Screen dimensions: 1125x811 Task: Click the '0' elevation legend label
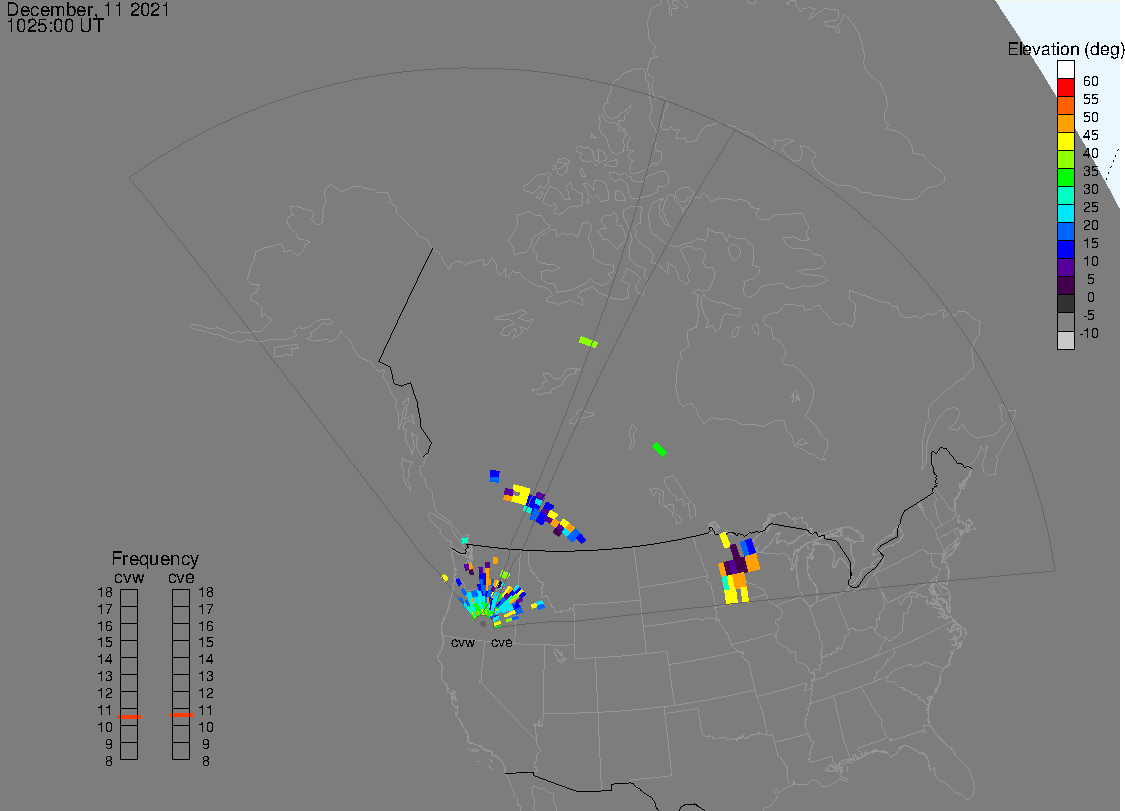1091,297
